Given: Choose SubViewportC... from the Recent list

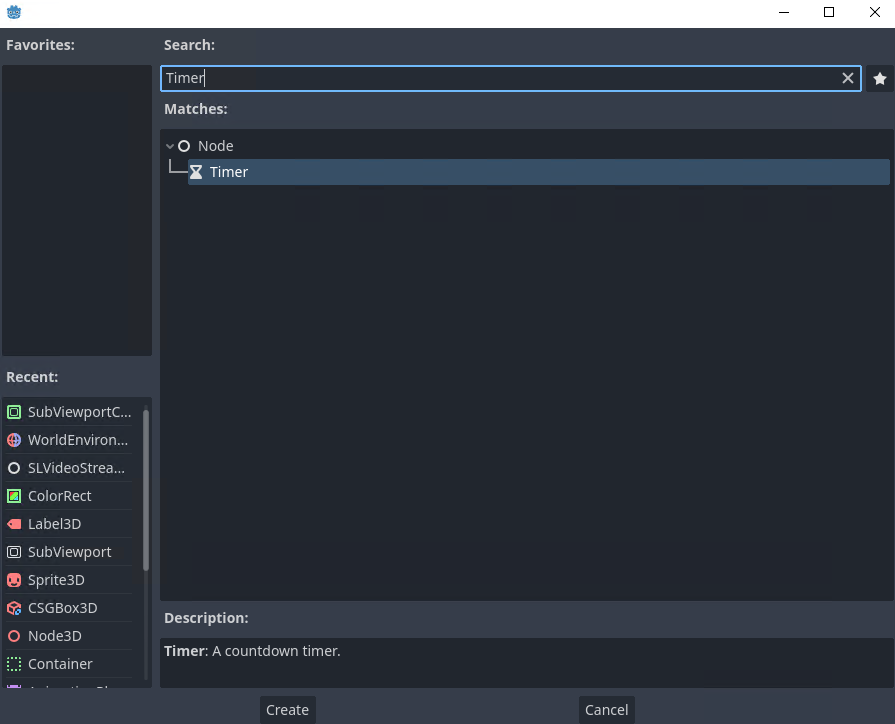Looking at the screenshot, I should point(70,412).
